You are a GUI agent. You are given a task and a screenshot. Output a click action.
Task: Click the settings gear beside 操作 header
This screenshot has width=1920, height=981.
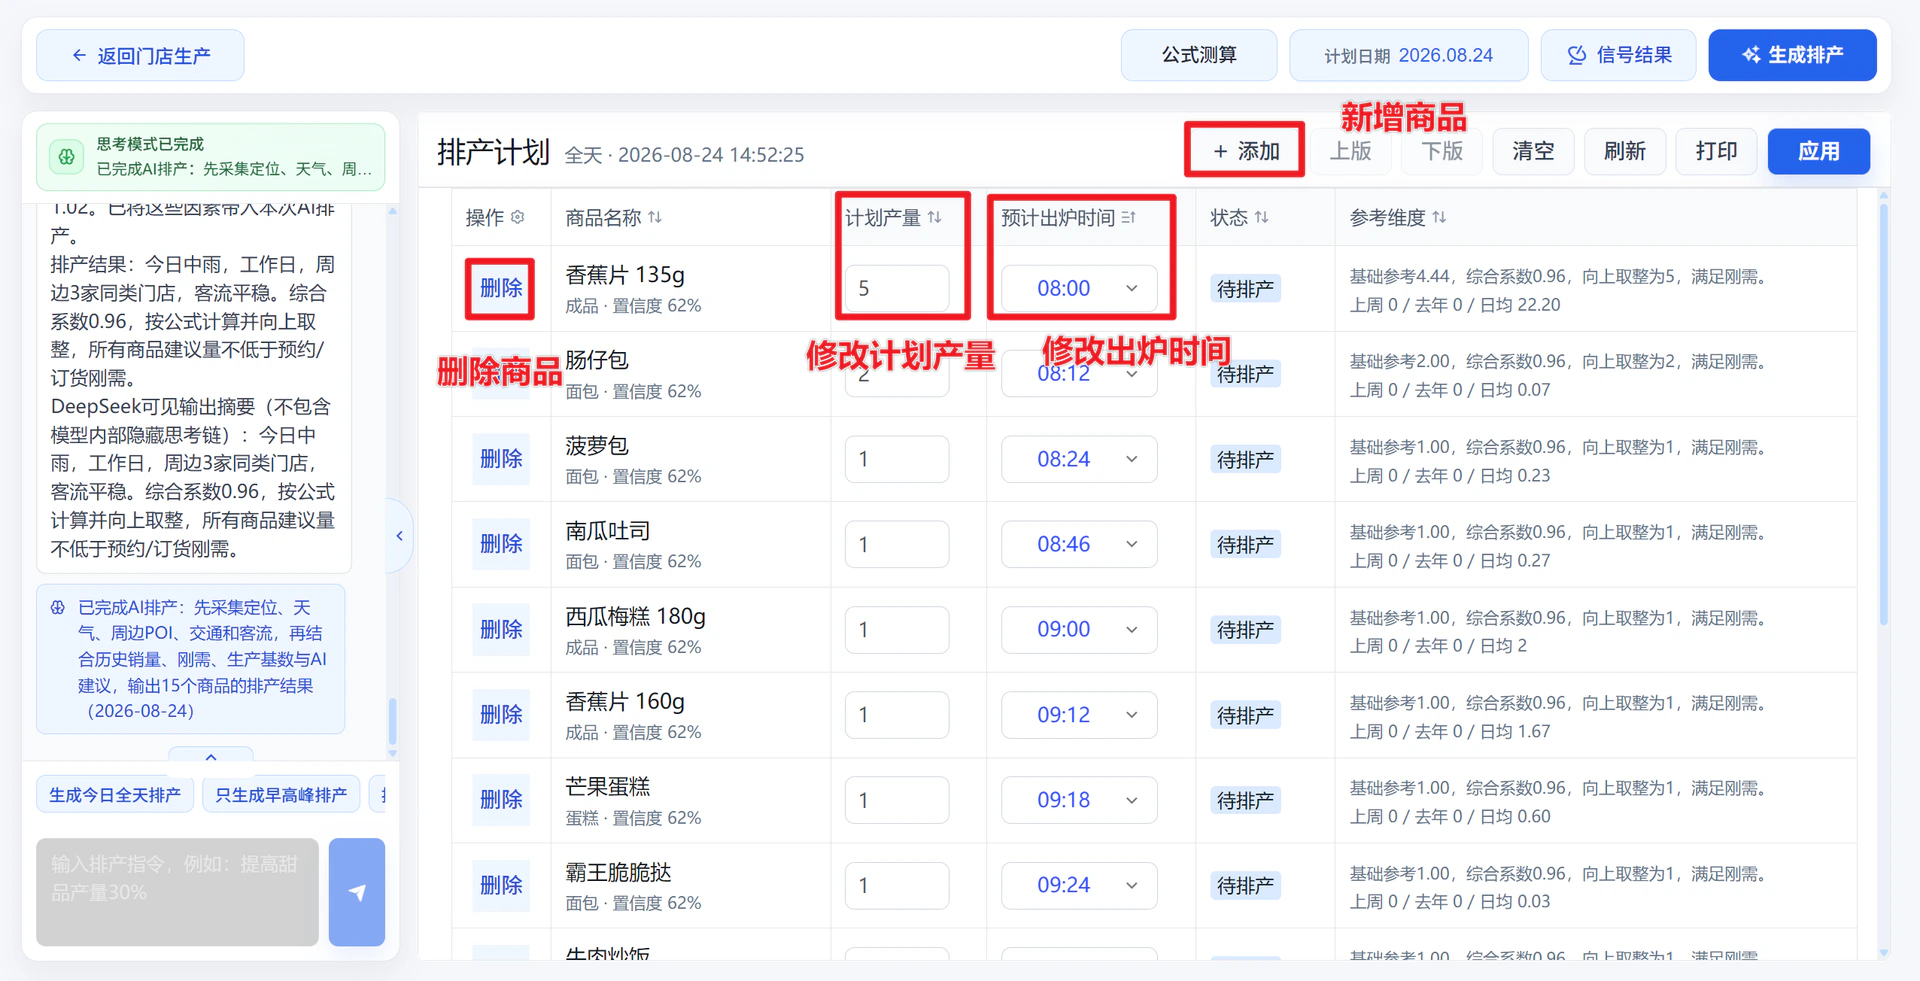tap(517, 217)
